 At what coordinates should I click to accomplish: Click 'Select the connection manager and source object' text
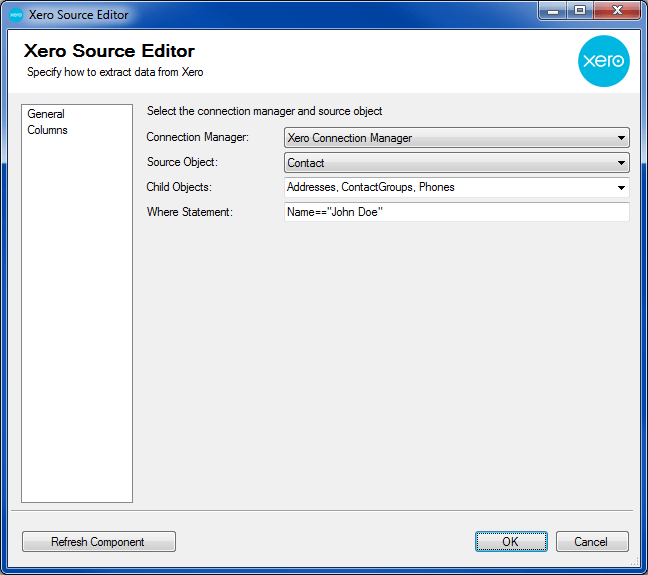click(264, 111)
